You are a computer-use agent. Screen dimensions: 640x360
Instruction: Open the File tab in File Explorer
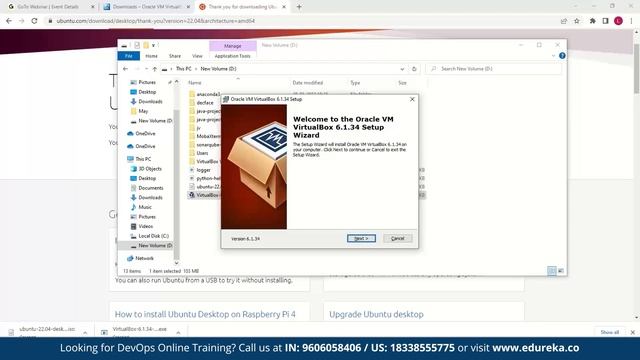point(129,56)
